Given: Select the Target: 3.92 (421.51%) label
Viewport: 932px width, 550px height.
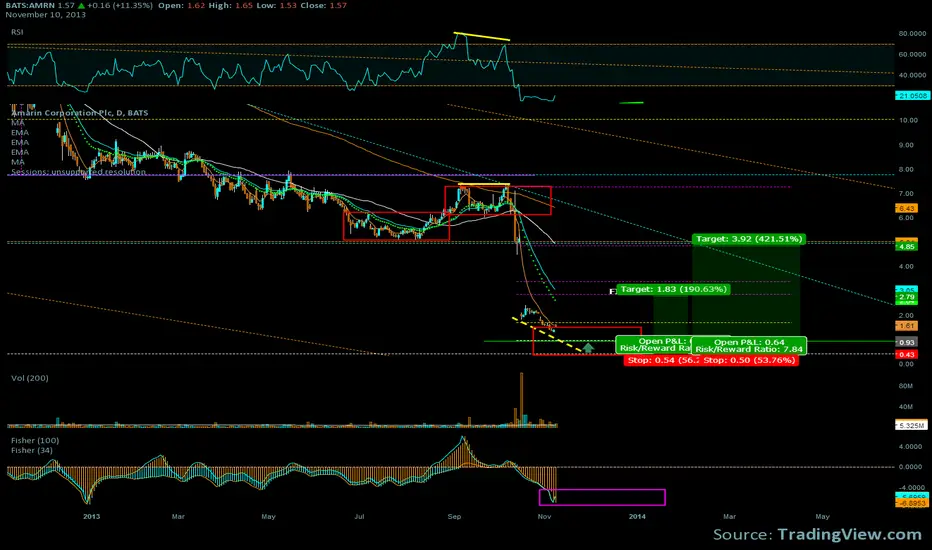Looking at the screenshot, I should [749, 239].
